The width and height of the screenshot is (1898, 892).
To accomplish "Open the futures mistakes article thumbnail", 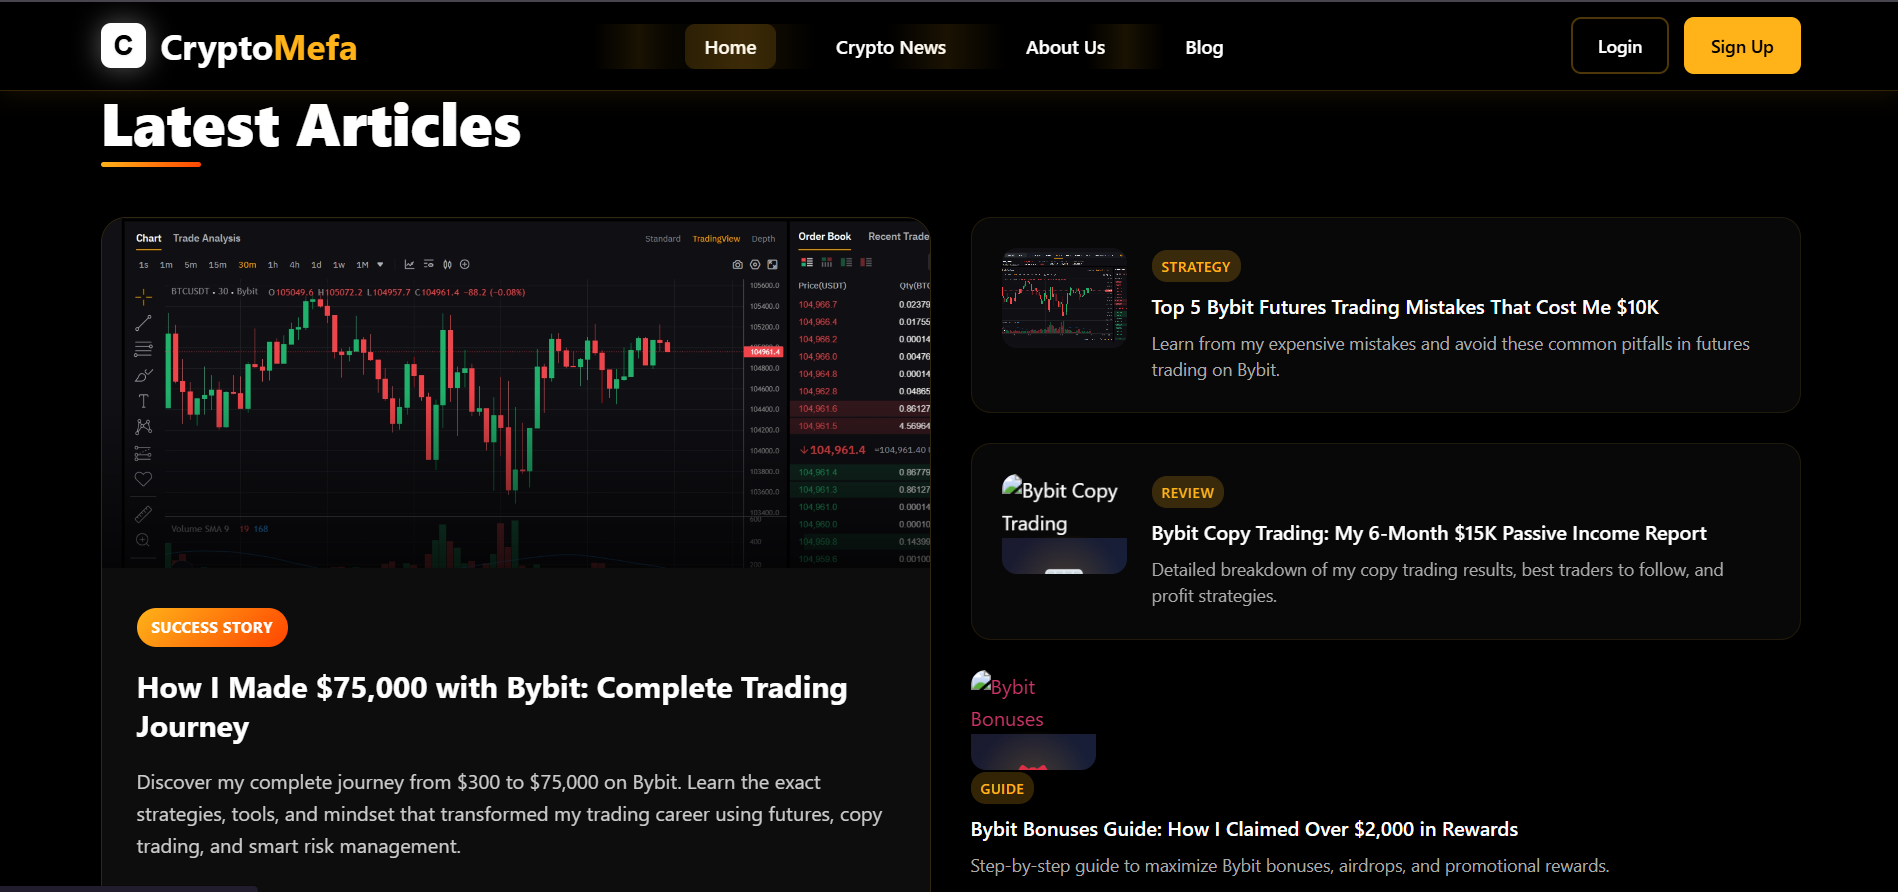I will click(x=1064, y=298).
